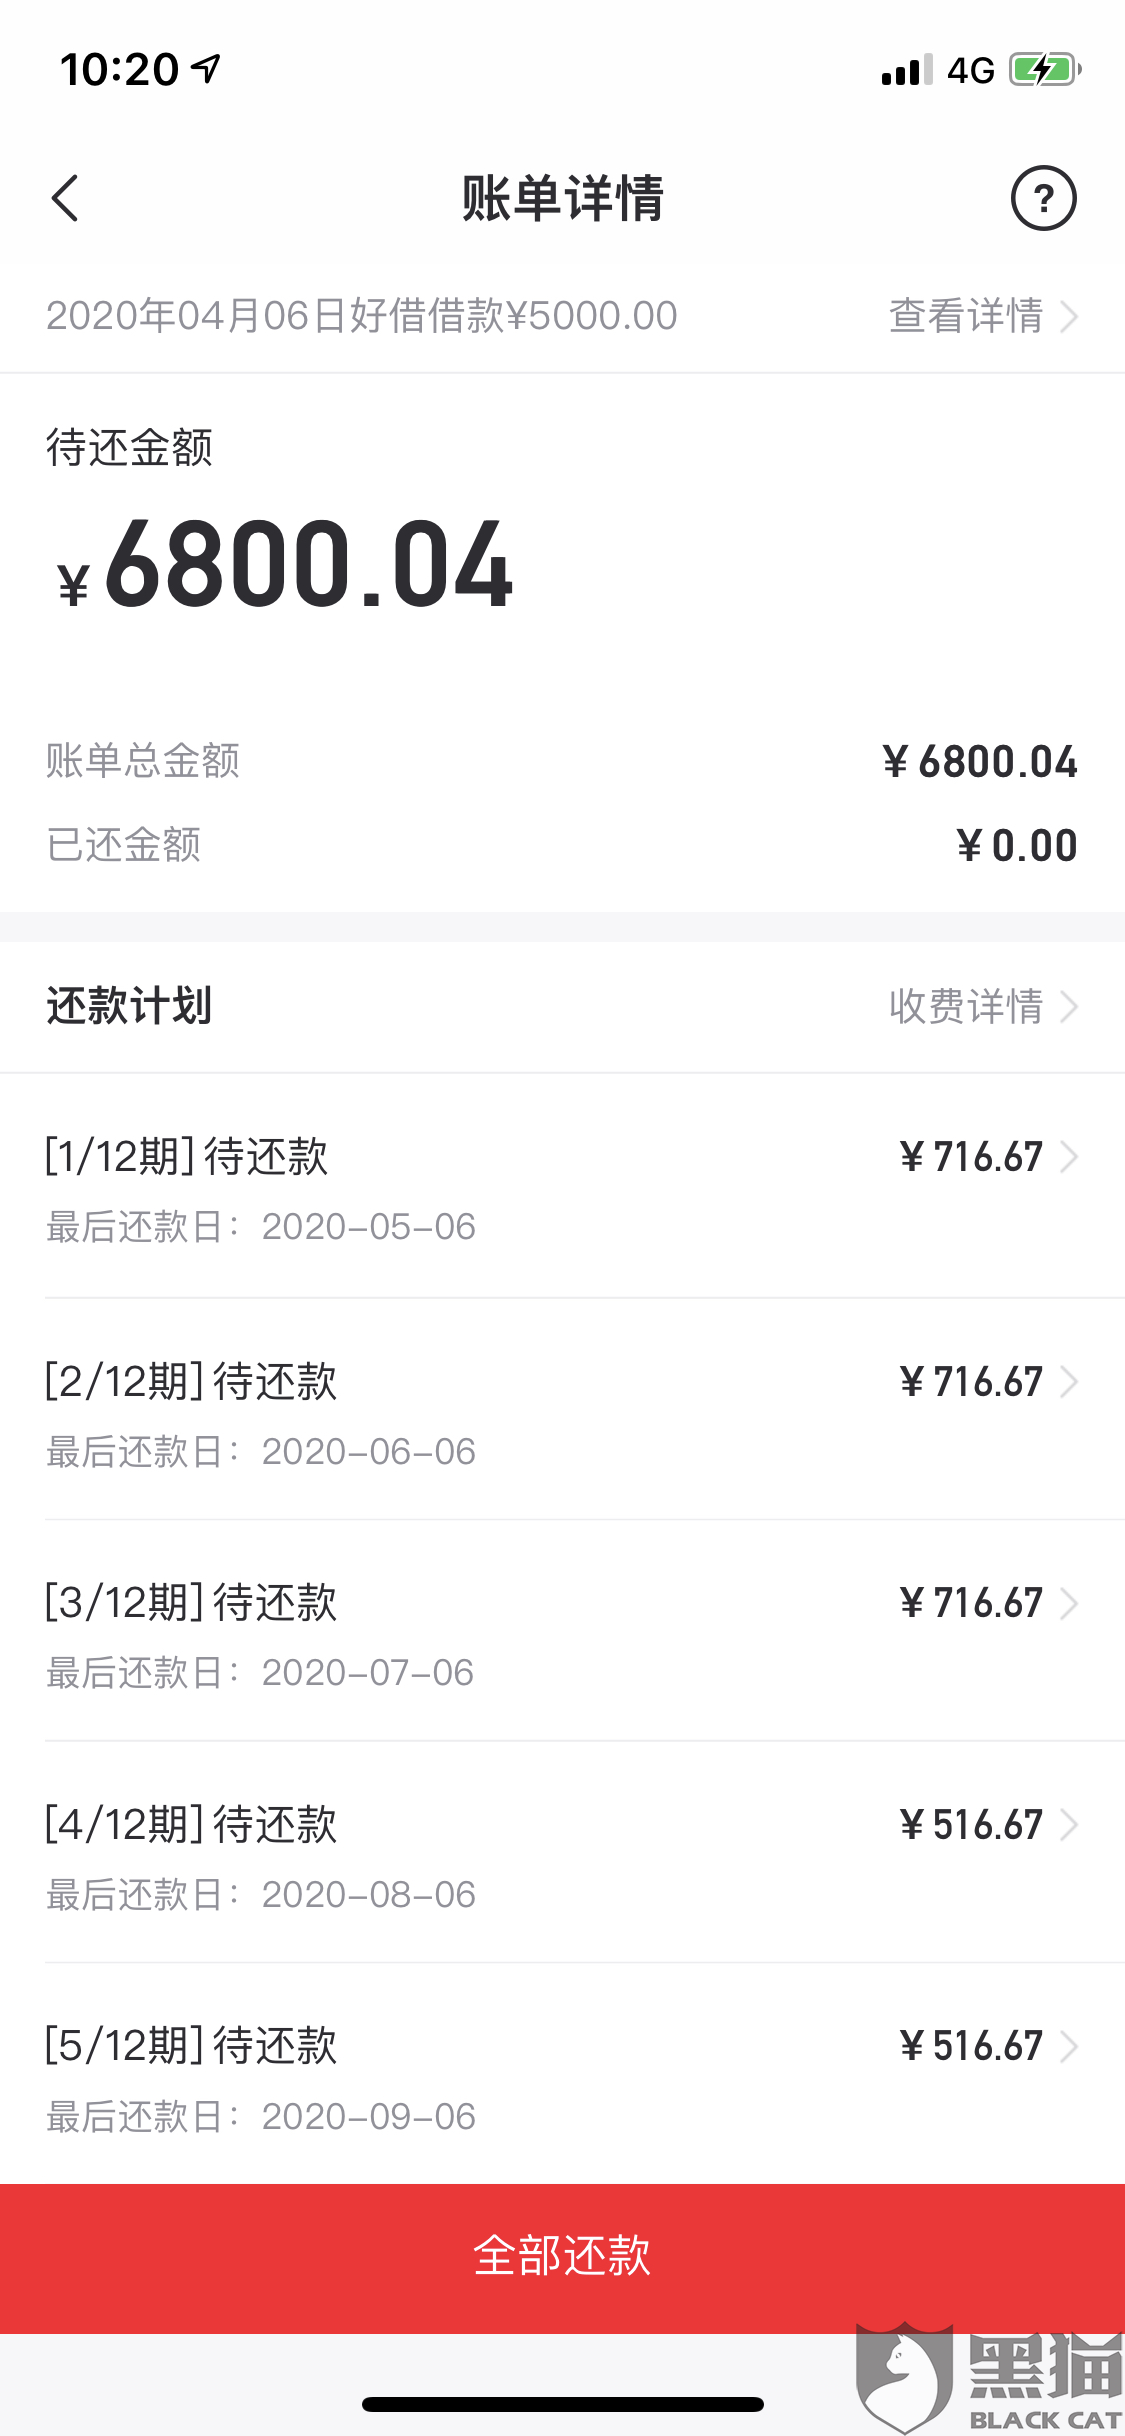The image size is (1125, 2436).
Task: Expand installment 1/12 chevron arrow
Action: coord(1069,1157)
